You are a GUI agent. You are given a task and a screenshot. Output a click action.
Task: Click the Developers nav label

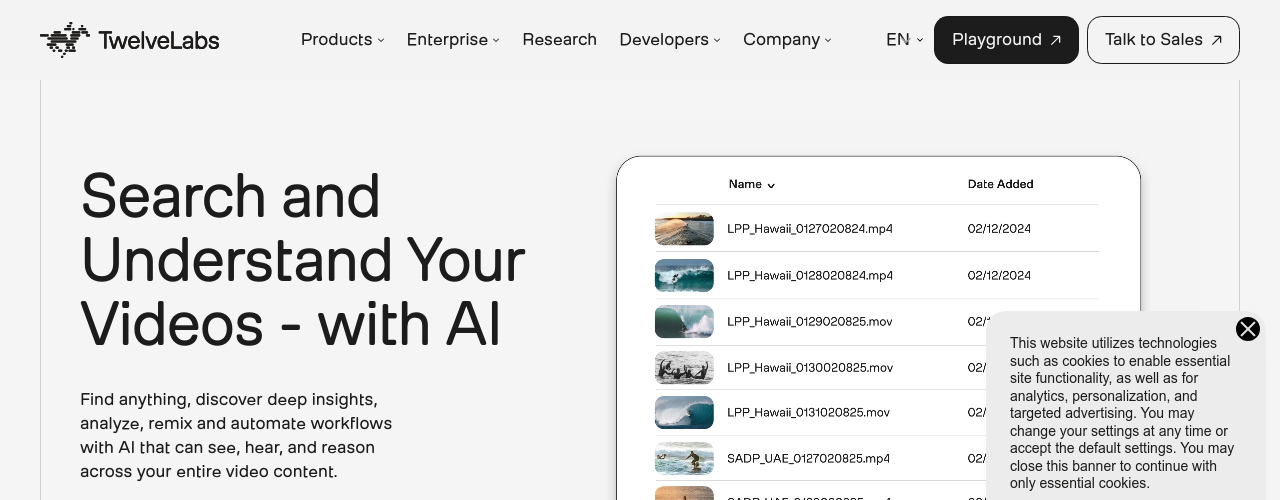(x=664, y=40)
